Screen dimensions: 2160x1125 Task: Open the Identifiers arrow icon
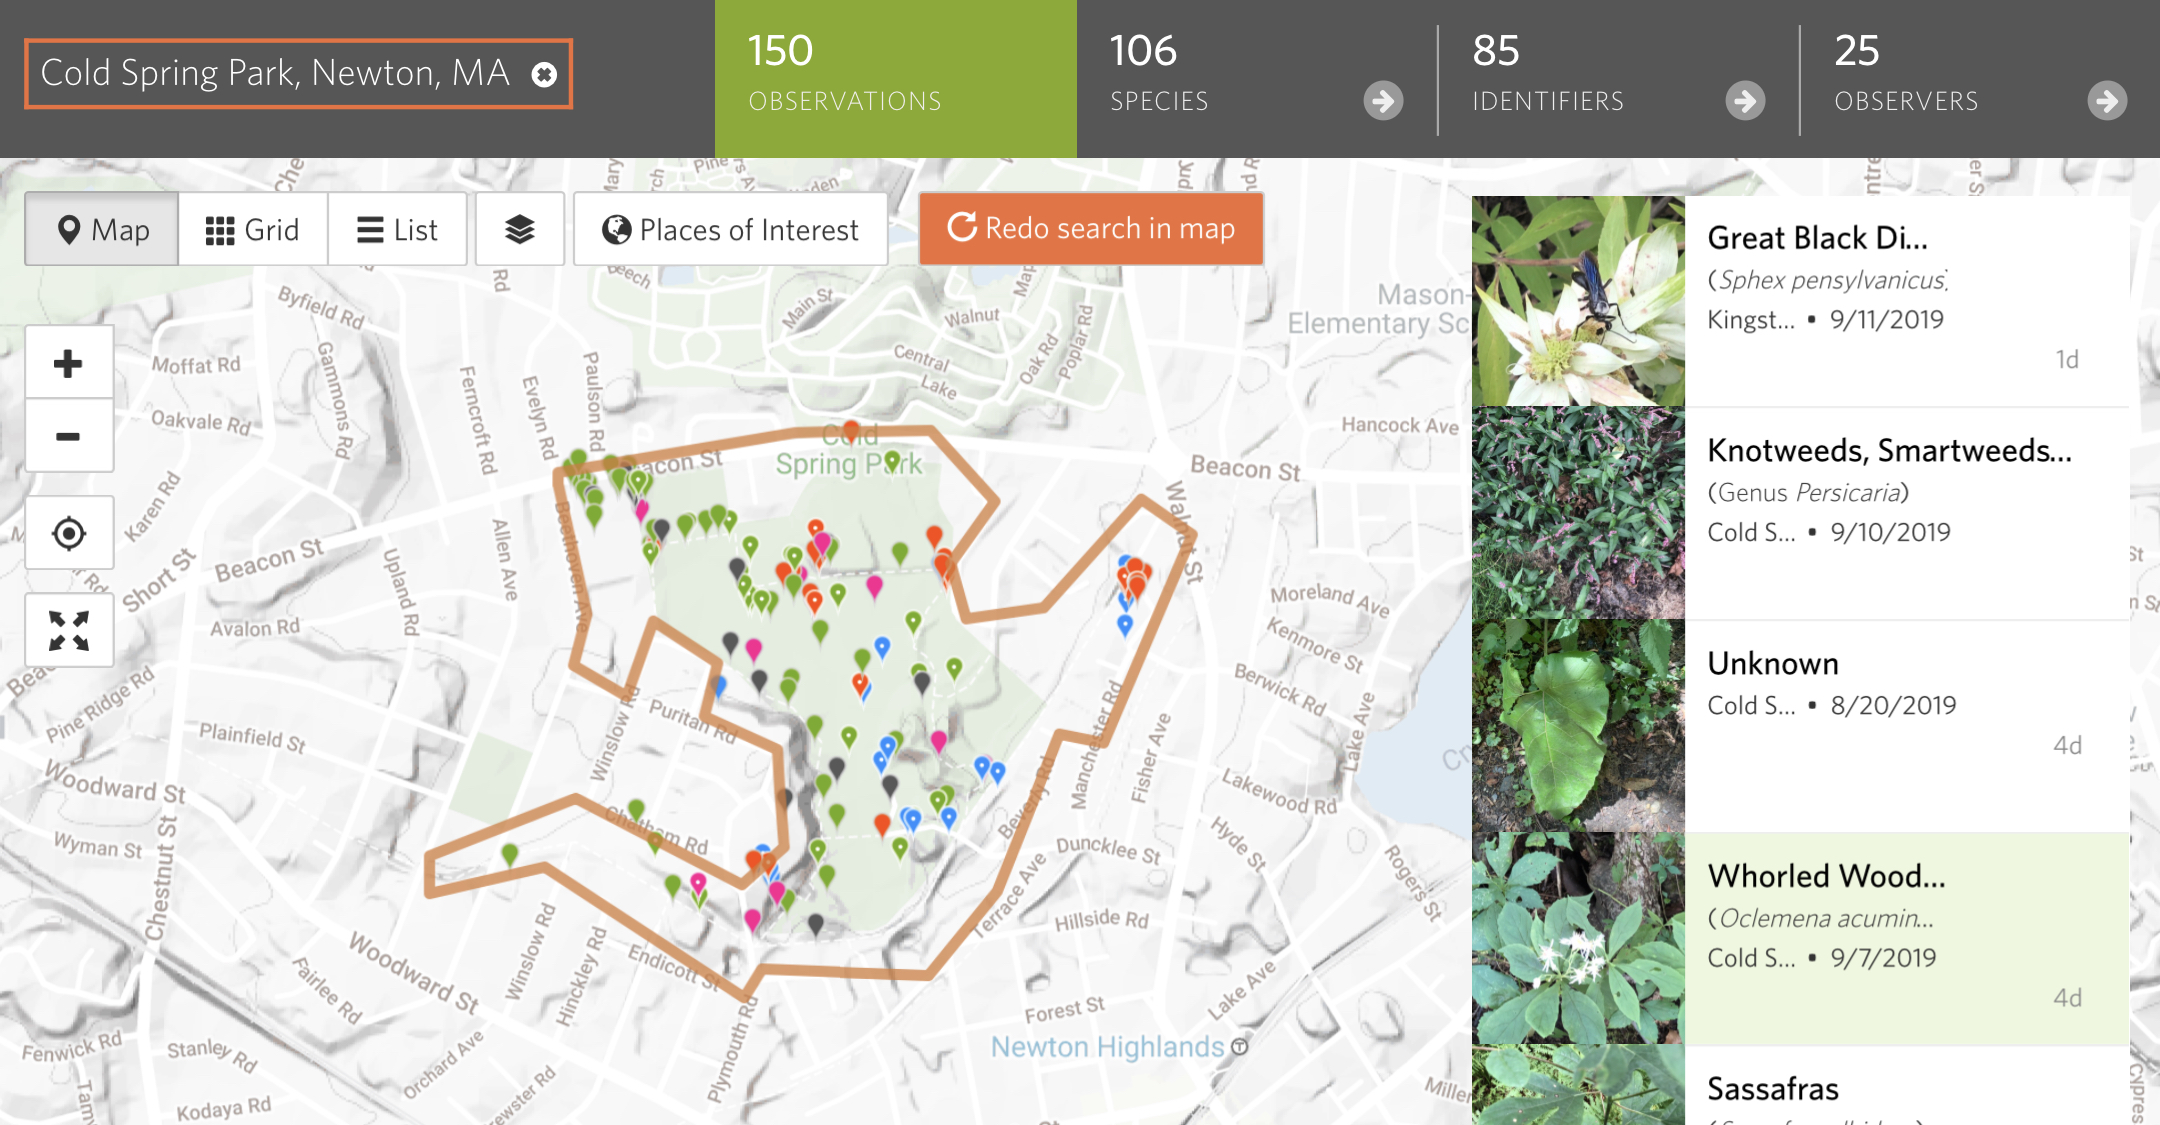pos(1745,101)
